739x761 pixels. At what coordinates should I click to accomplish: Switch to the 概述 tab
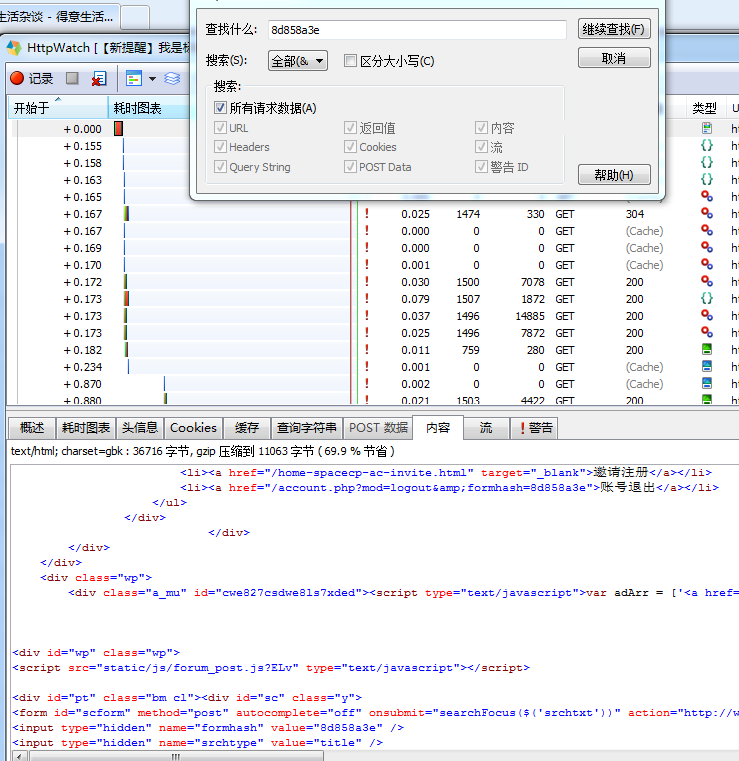(32, 428)
